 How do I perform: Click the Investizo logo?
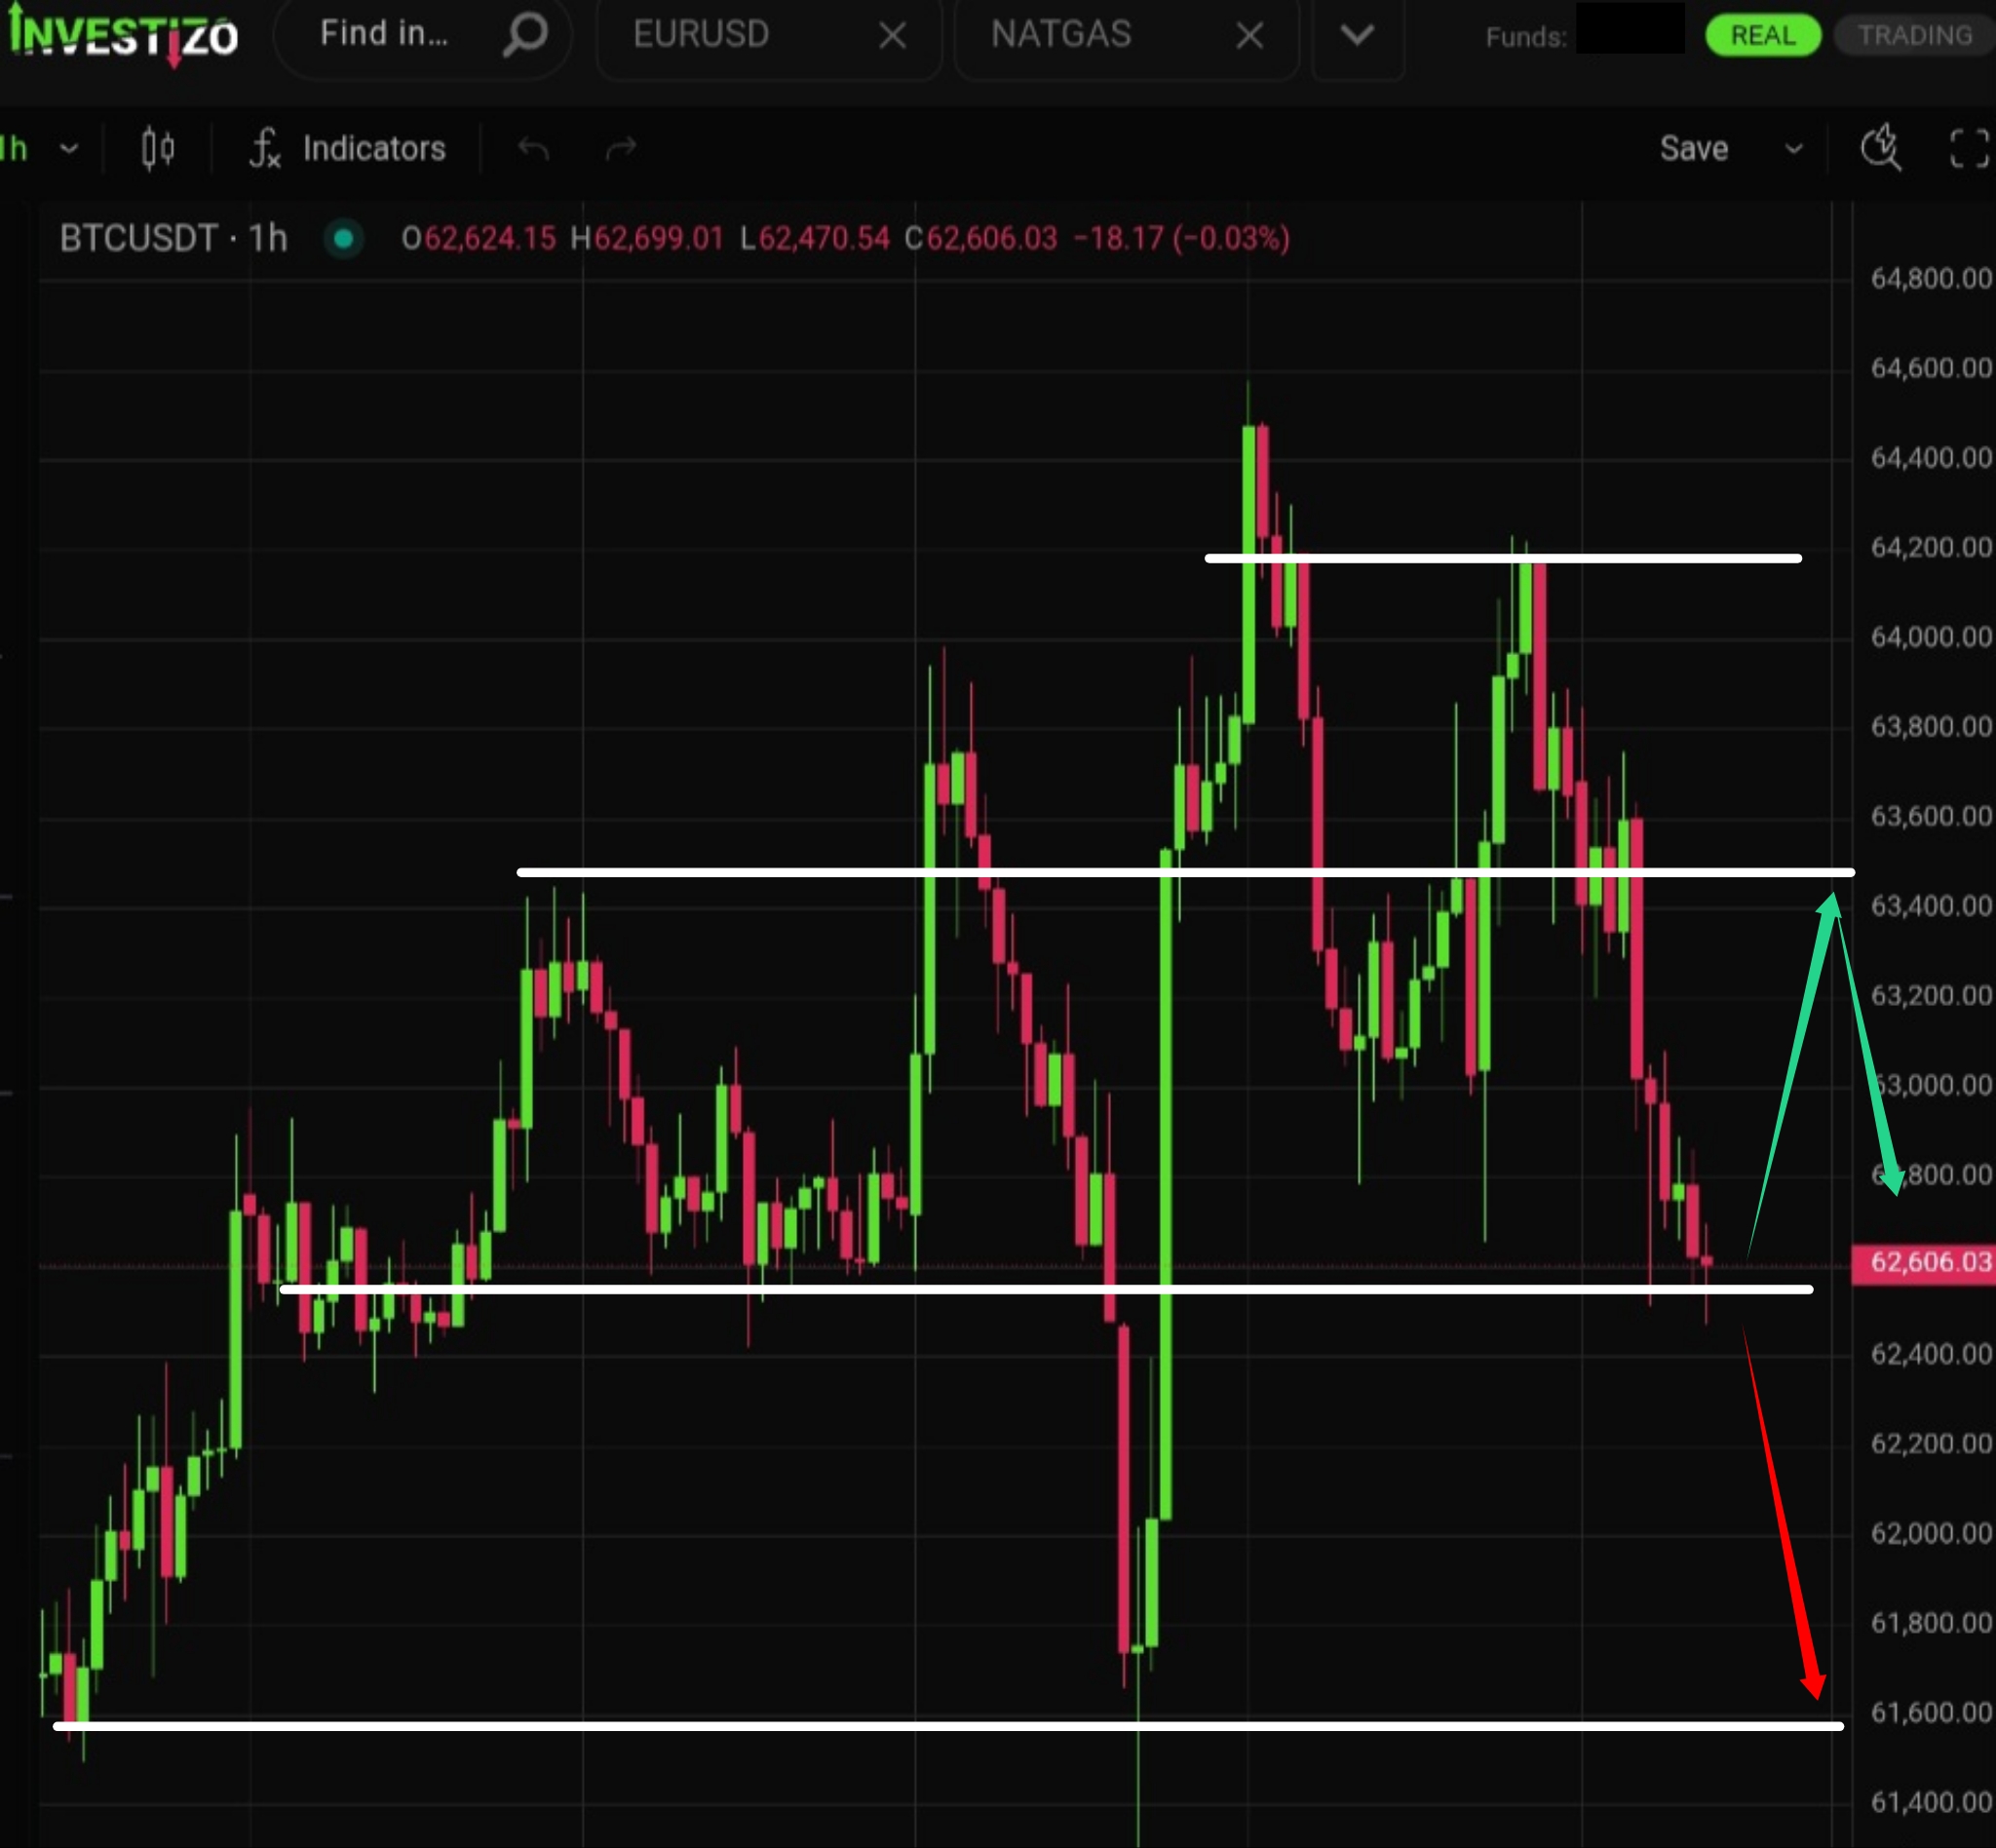pos(123,35)
